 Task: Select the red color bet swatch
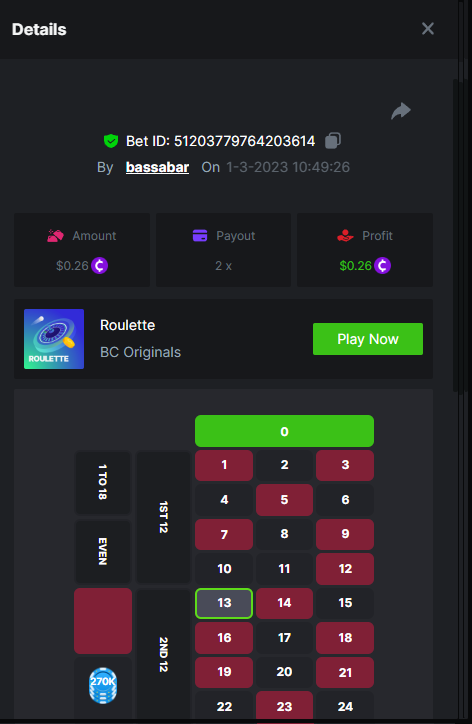pos(103,621)
